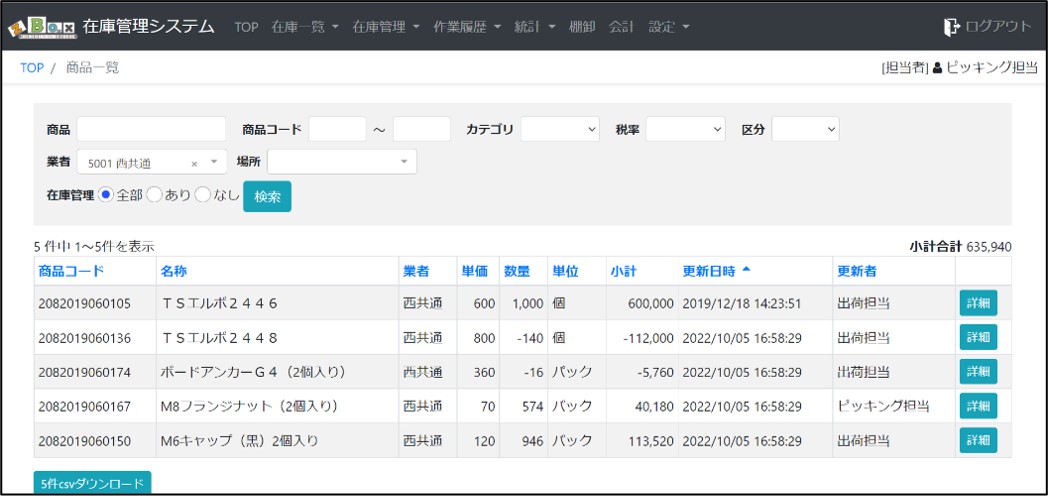Image resolution: width=1048 pixels, height=496 pixels.
Task: Click the subtotal value 40,180
Action: point(656,406)
